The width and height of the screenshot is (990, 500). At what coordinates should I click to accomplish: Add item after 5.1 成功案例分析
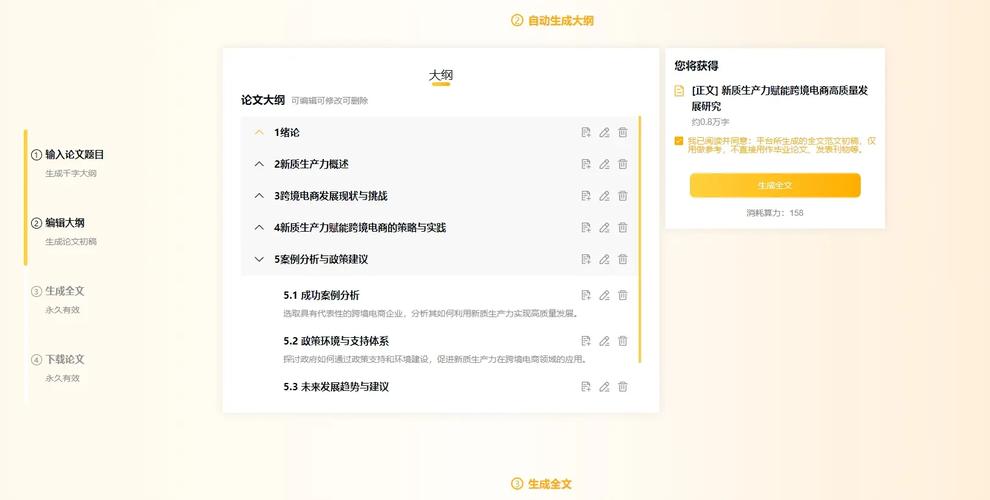(586, 295)
